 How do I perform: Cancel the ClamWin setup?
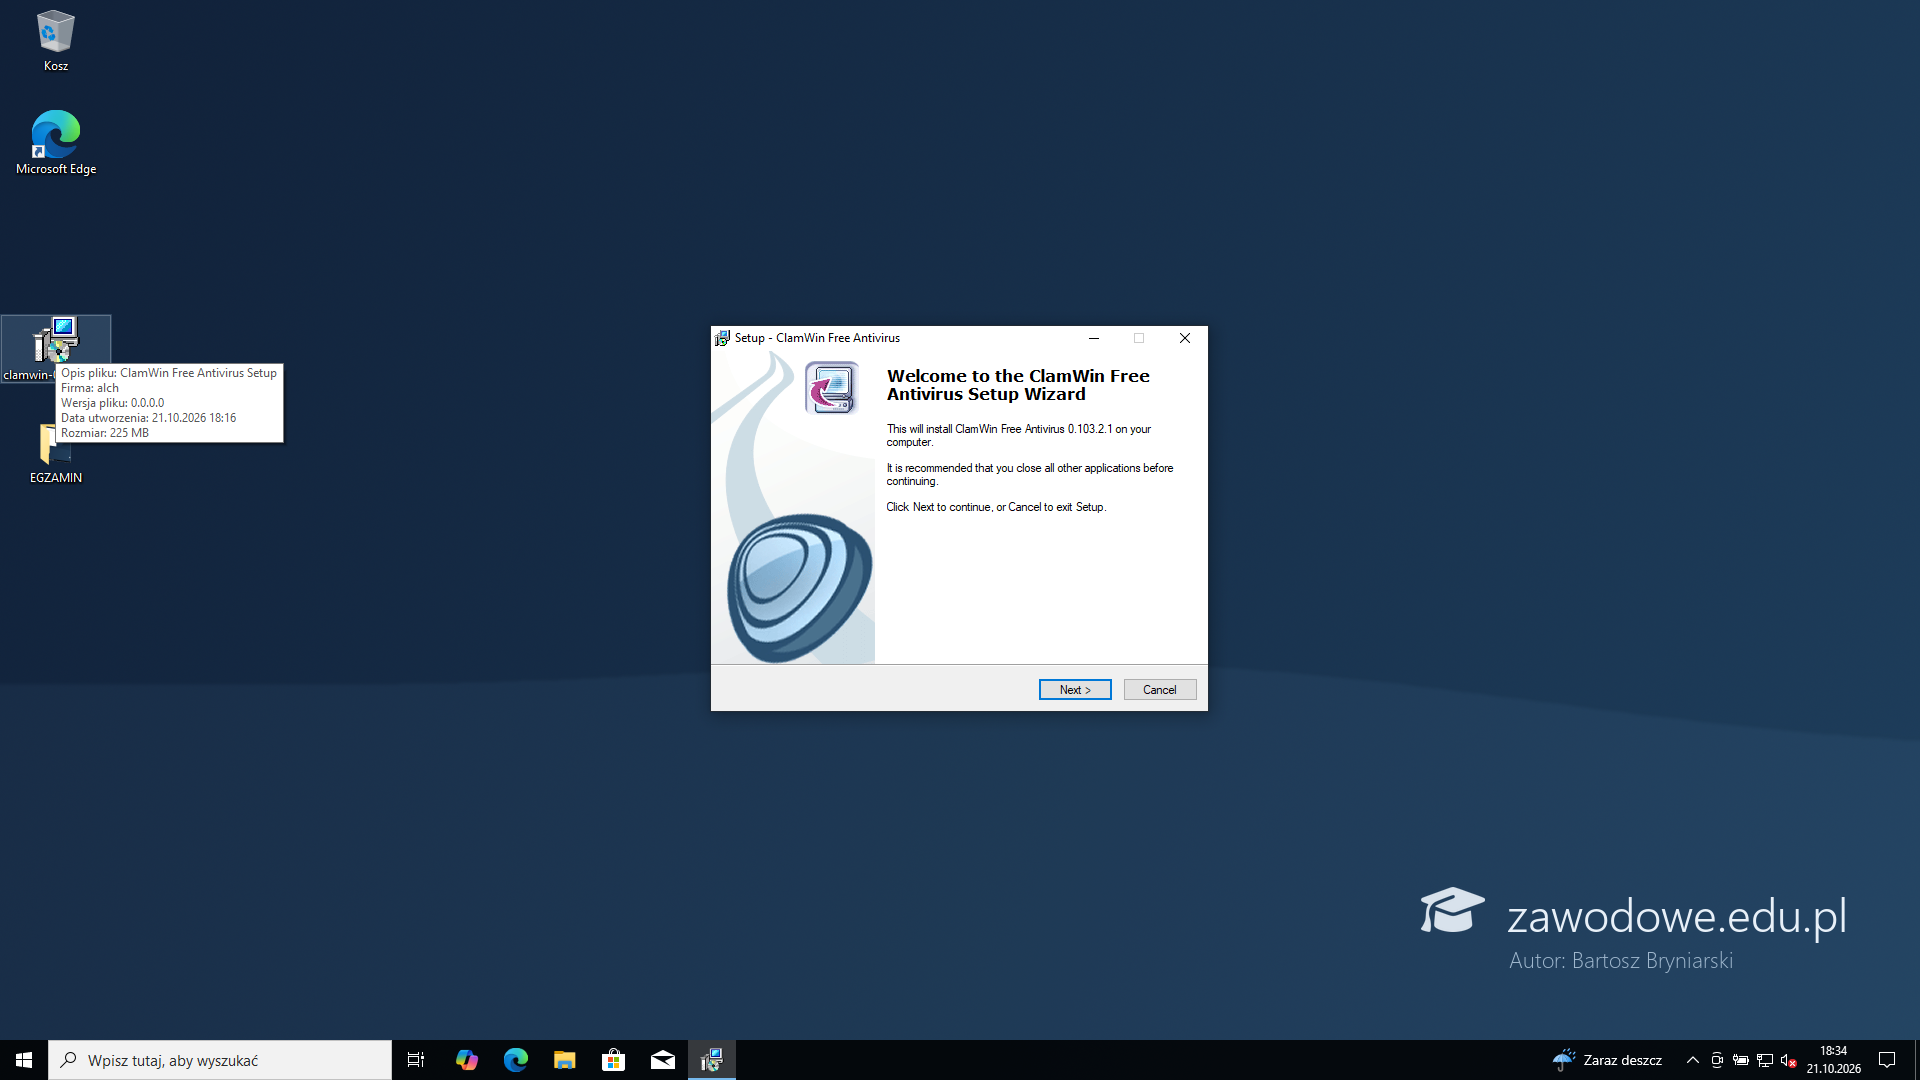coord(1160,690)
